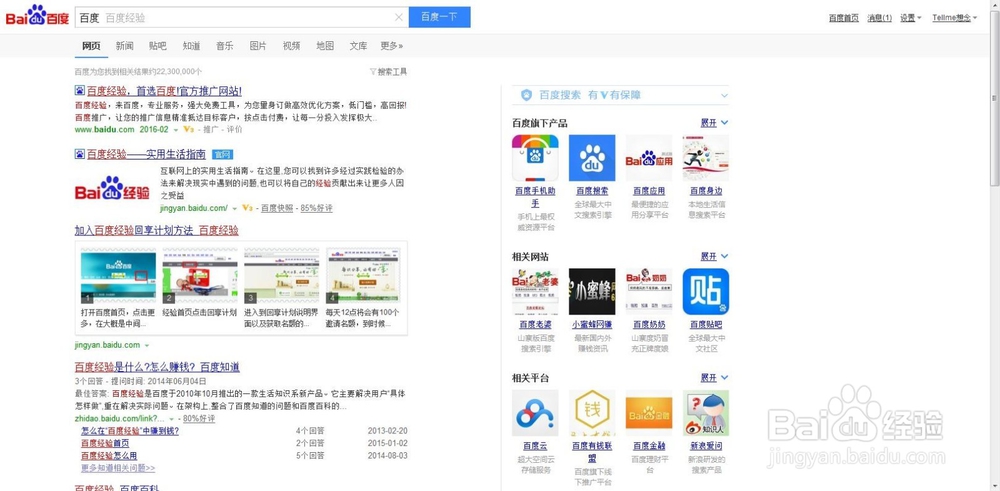Open the 百度快照 cached page link

277,209
